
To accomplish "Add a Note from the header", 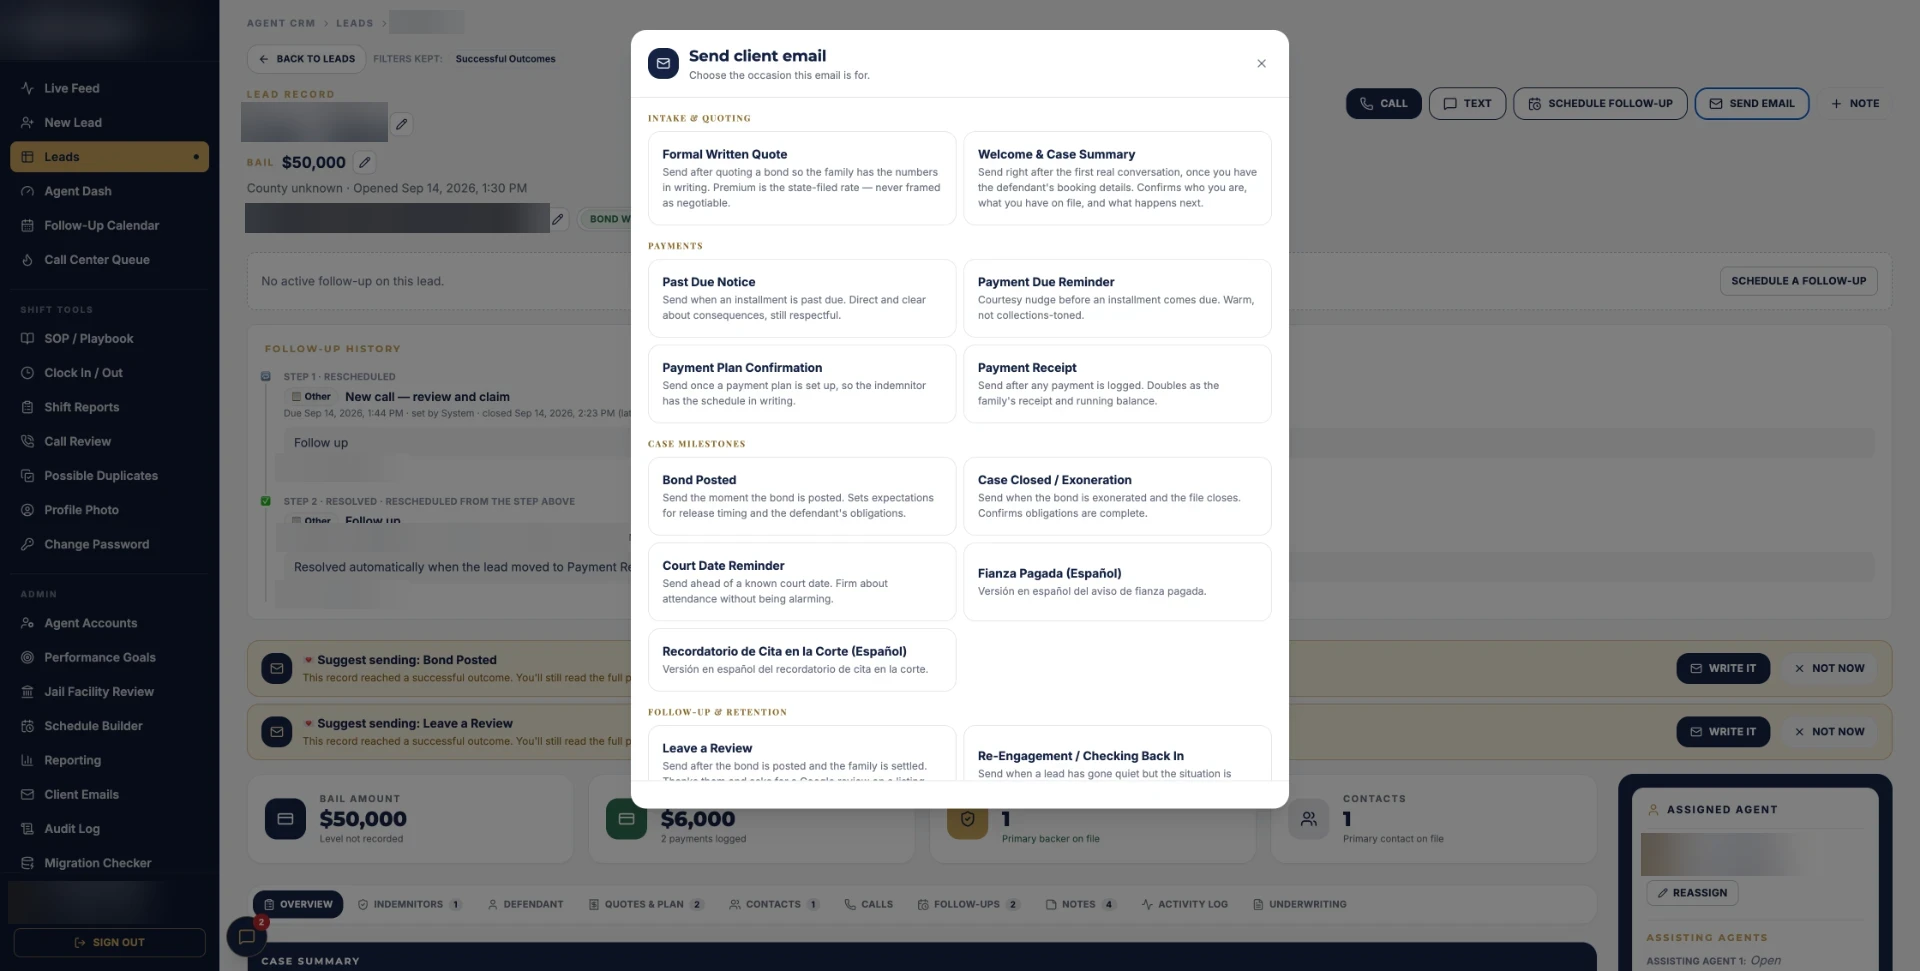I will point(1854,103).
